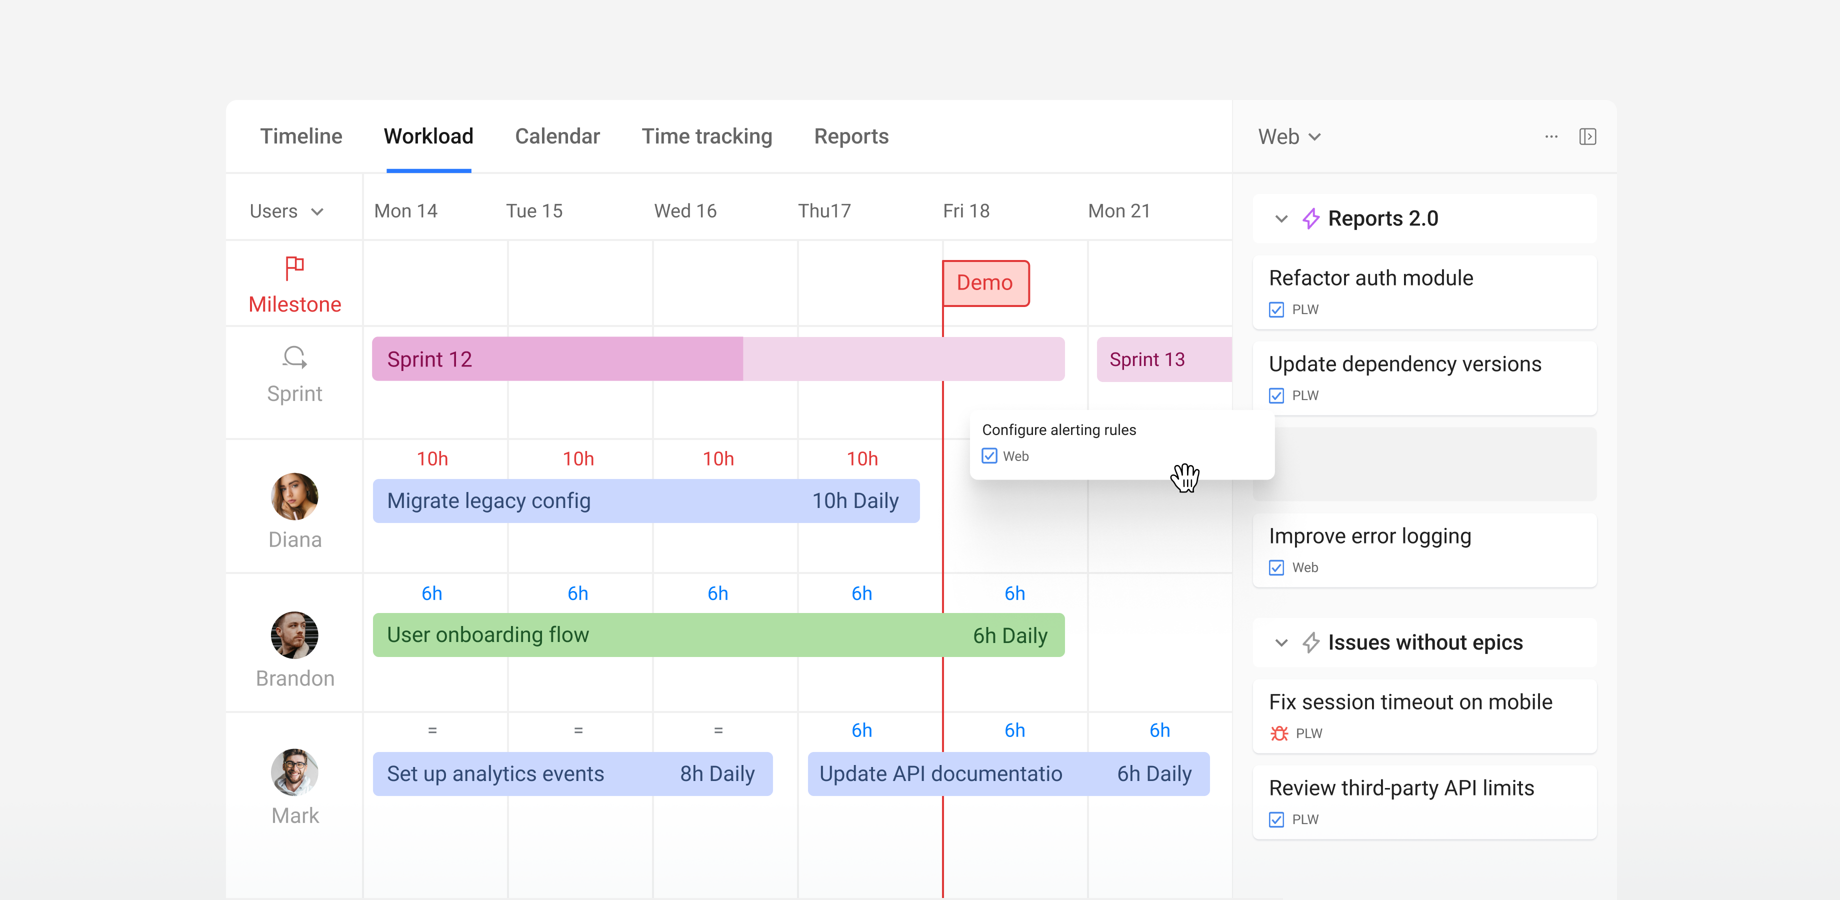
Task: Uncheck the Web checkbox in Configure alerting rules
Action: coord(989,455)
